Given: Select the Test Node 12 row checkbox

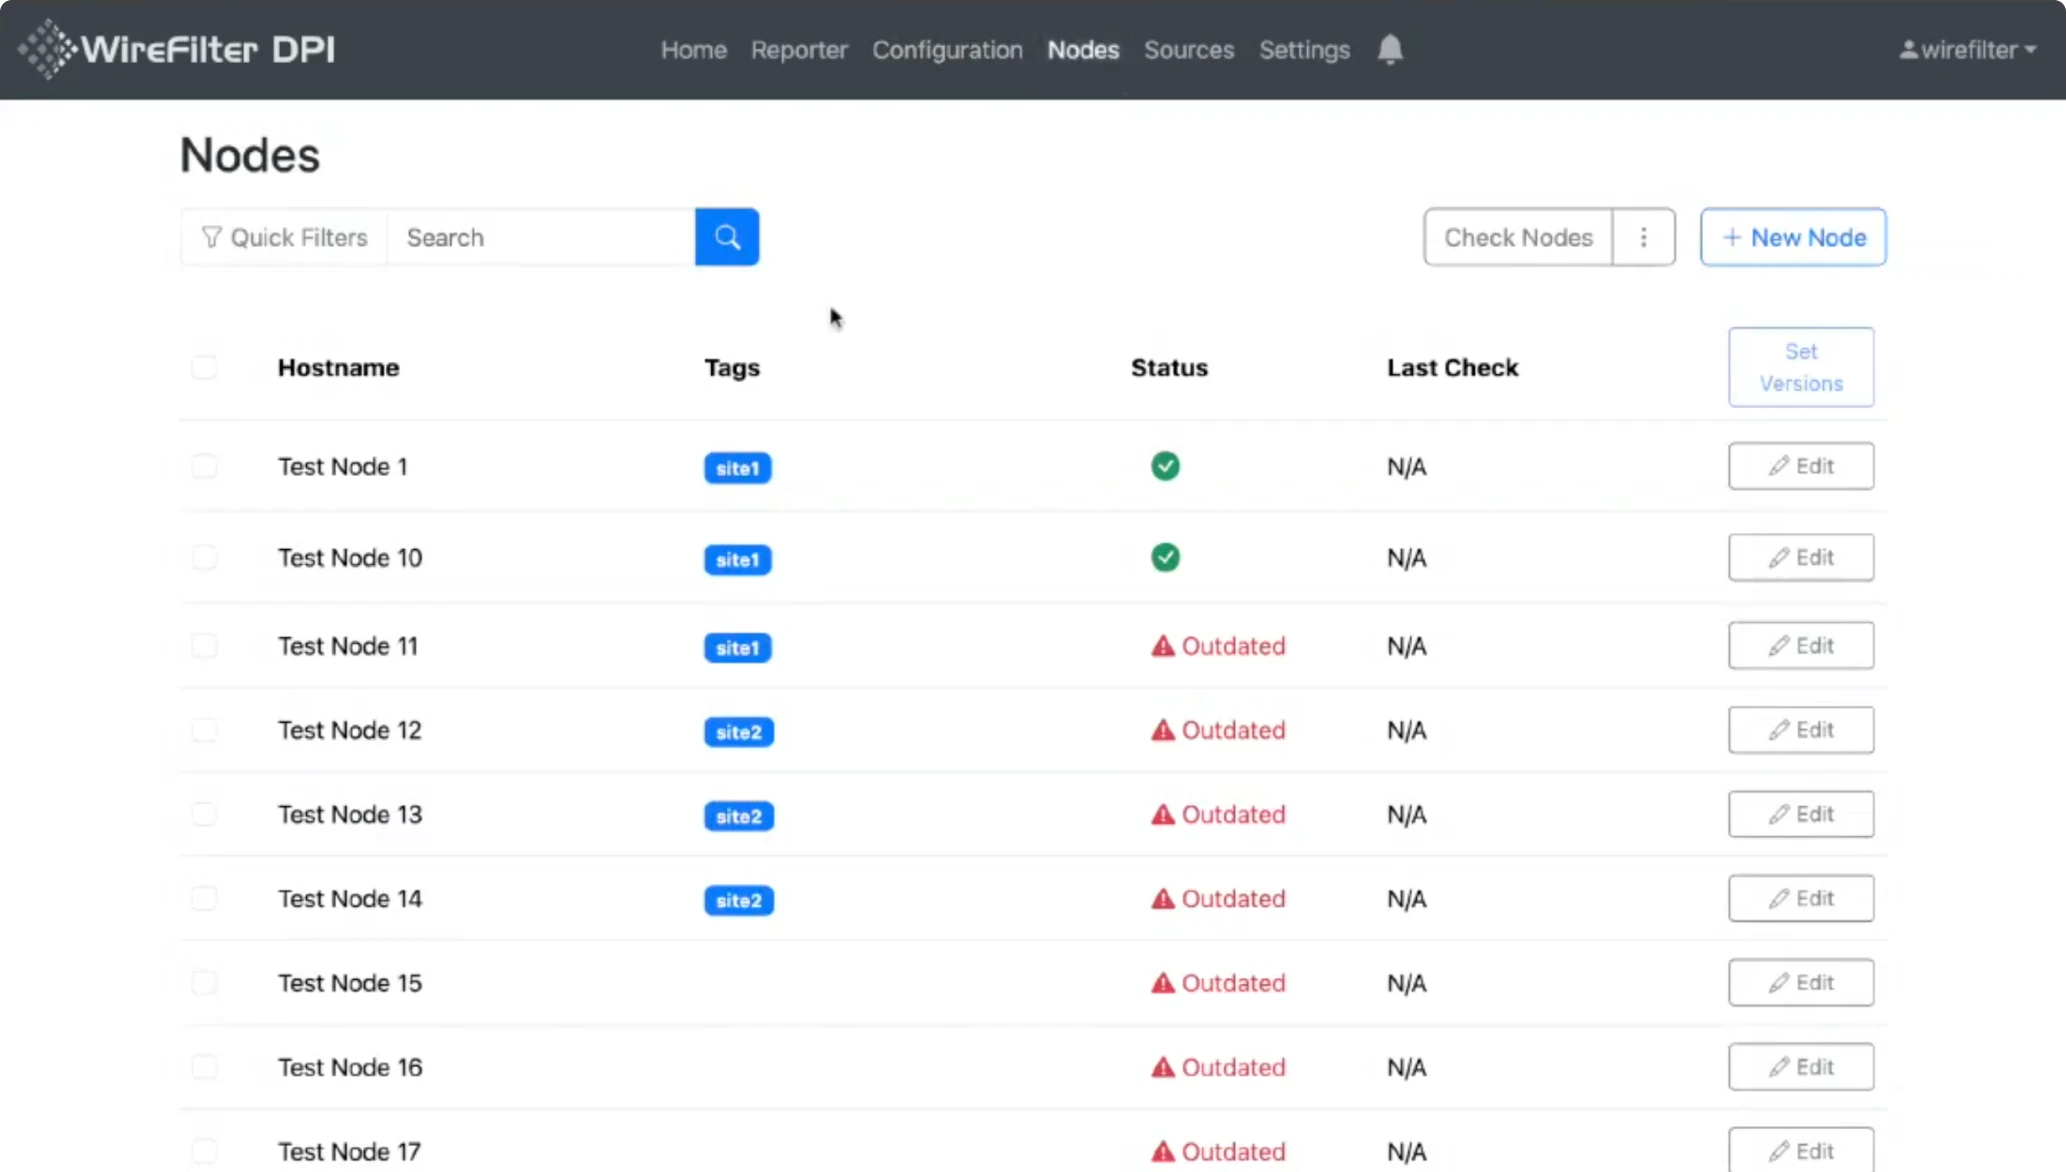Looking at the screenshot, I should click(204, 730).
